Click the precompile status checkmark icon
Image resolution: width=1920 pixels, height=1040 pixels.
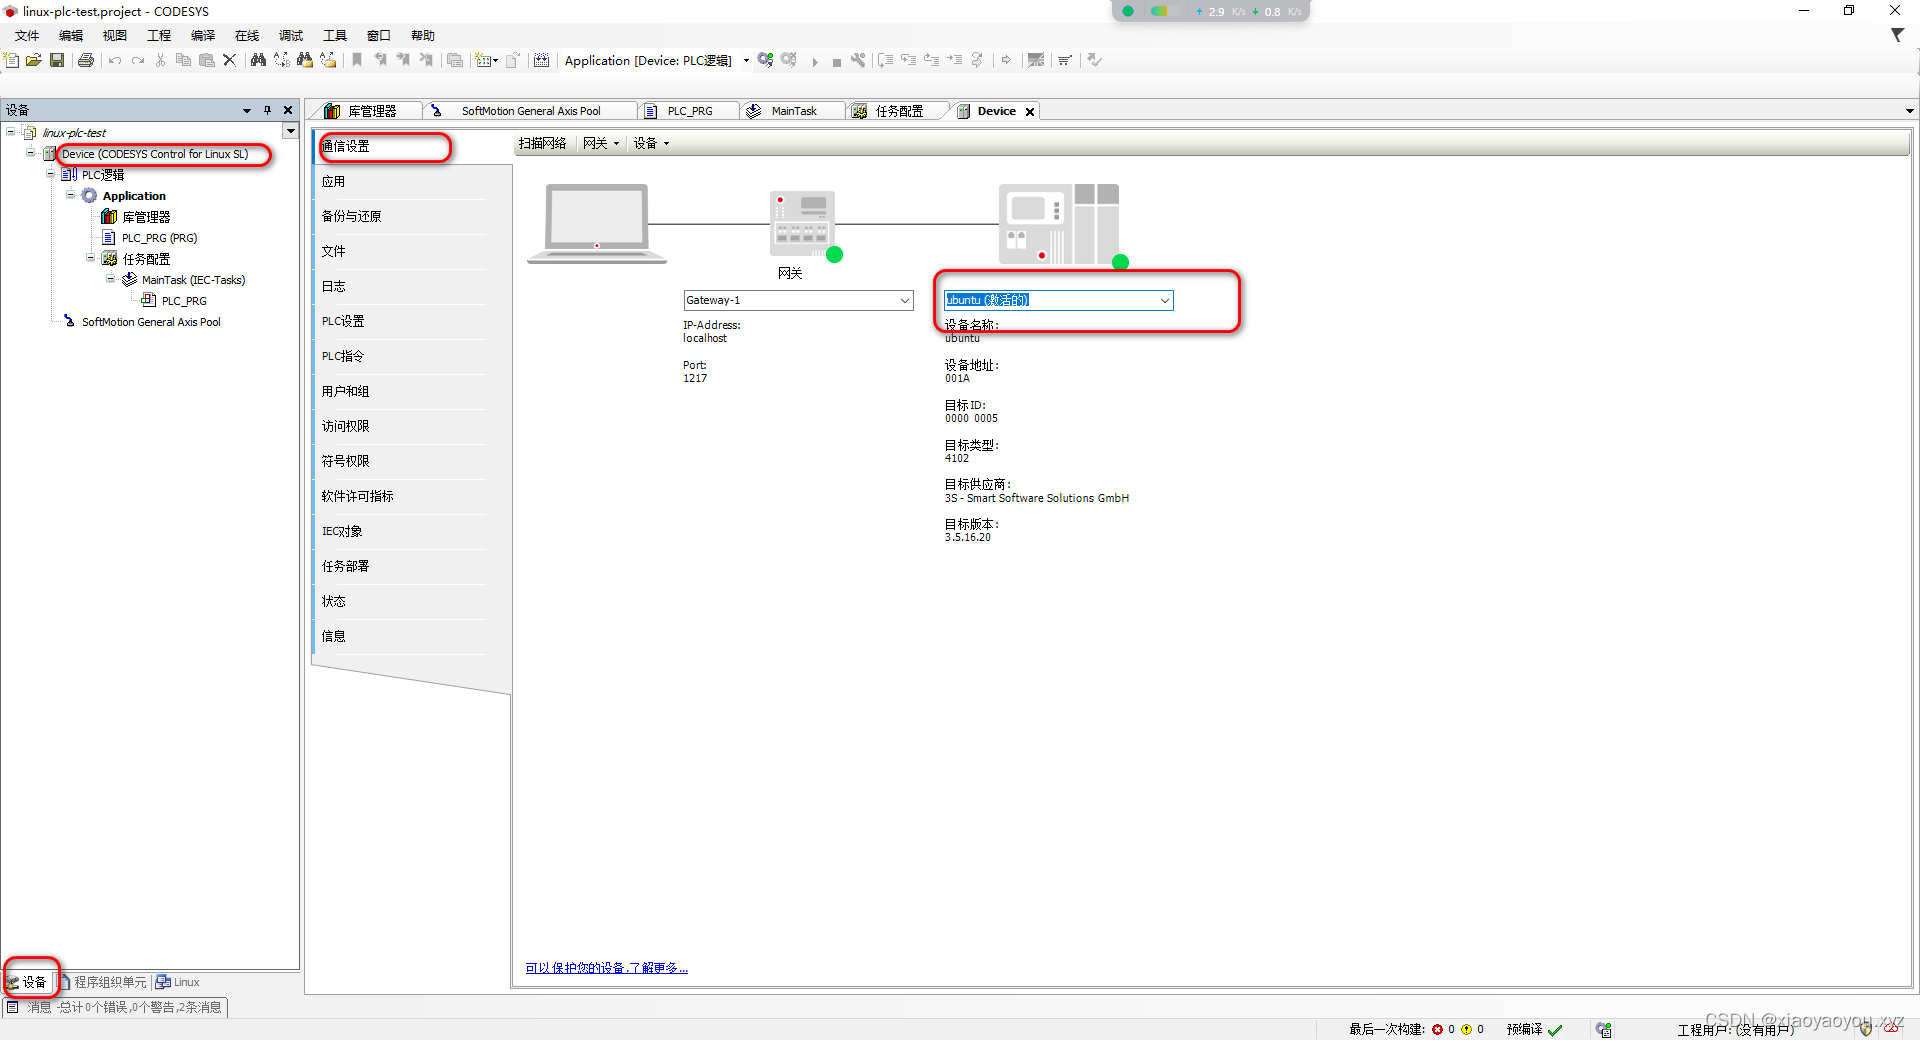(1555, 1029)
